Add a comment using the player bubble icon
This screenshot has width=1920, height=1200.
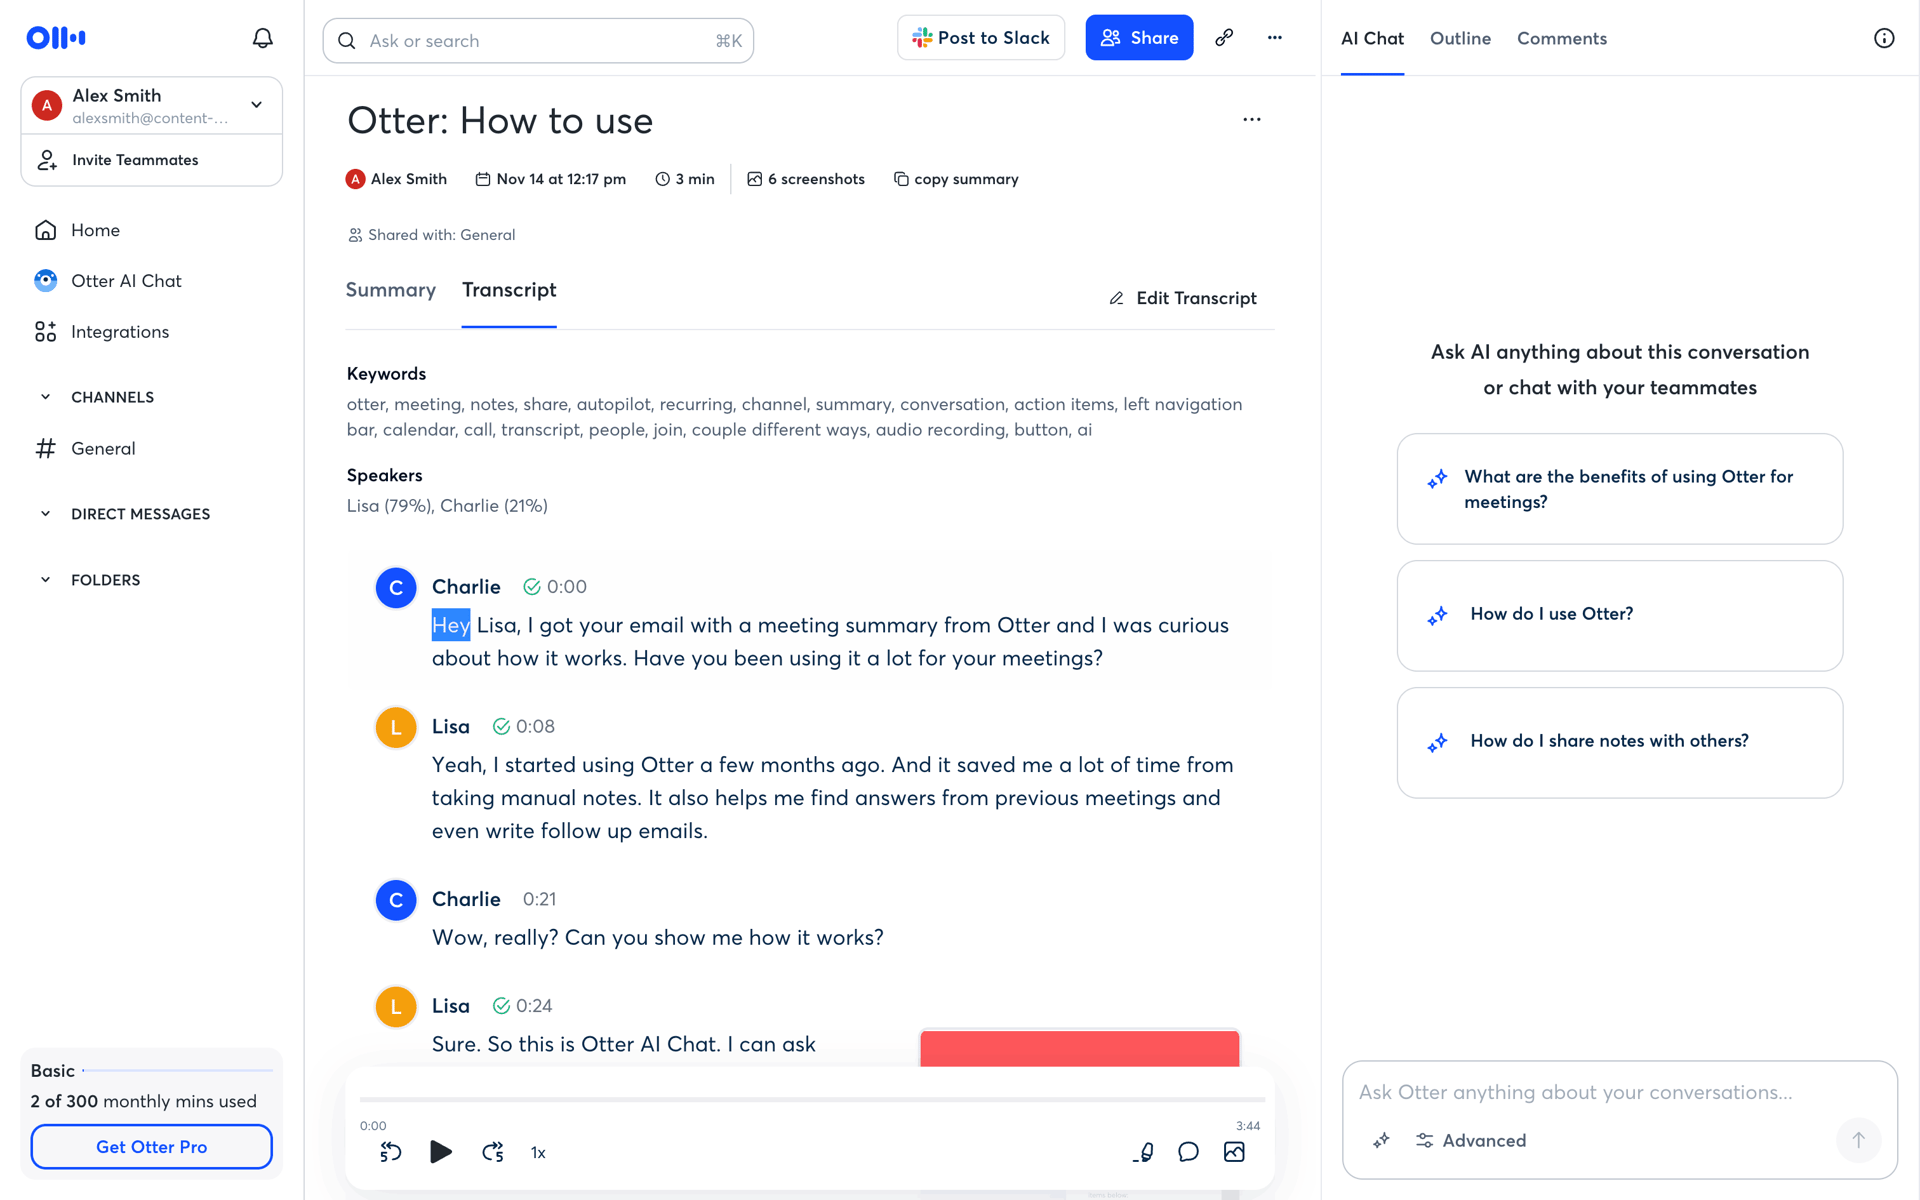pyautogui.click(x=1188, y=1152)
